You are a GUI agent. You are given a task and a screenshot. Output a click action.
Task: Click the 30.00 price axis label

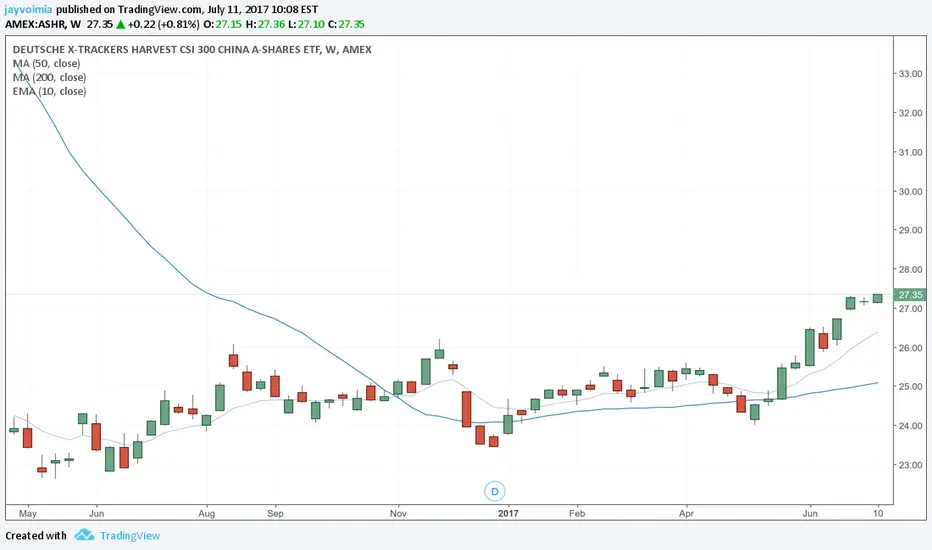coord(910,191)
